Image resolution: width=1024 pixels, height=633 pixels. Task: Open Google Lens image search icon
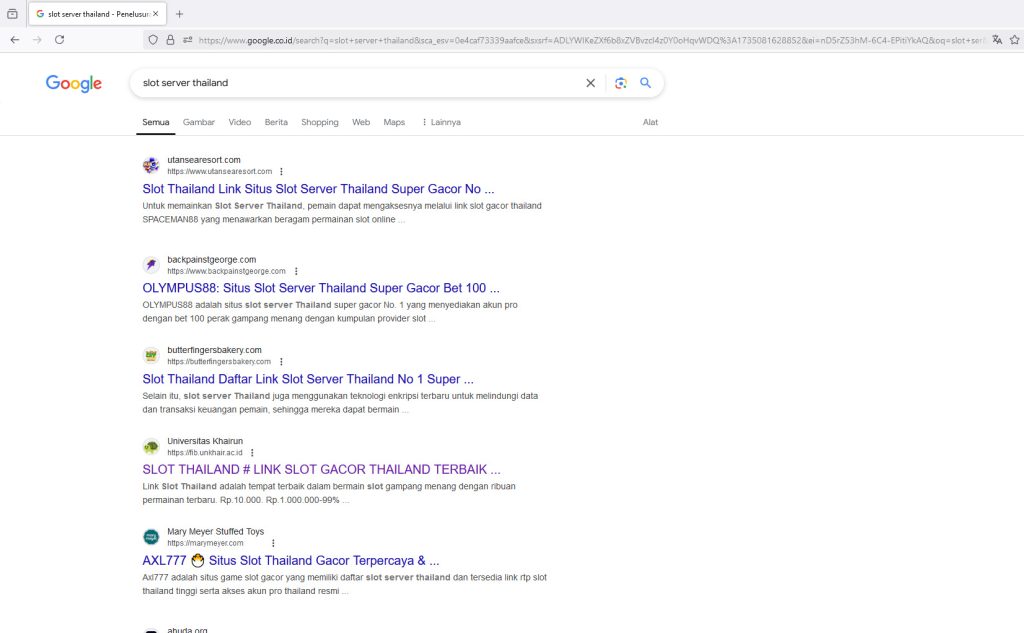point(620,83)
